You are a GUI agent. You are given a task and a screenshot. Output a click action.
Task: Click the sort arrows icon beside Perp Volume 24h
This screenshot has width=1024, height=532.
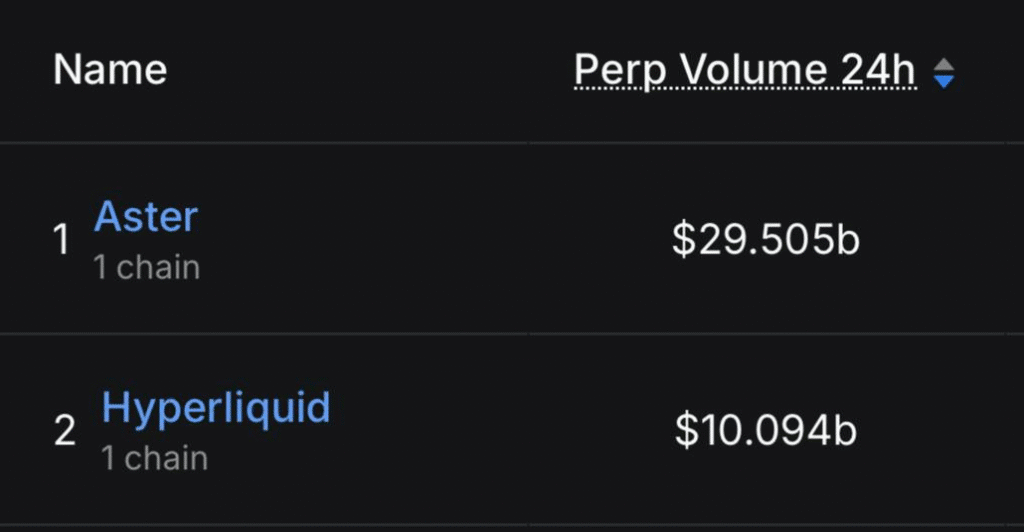click(x=943, y=73)
